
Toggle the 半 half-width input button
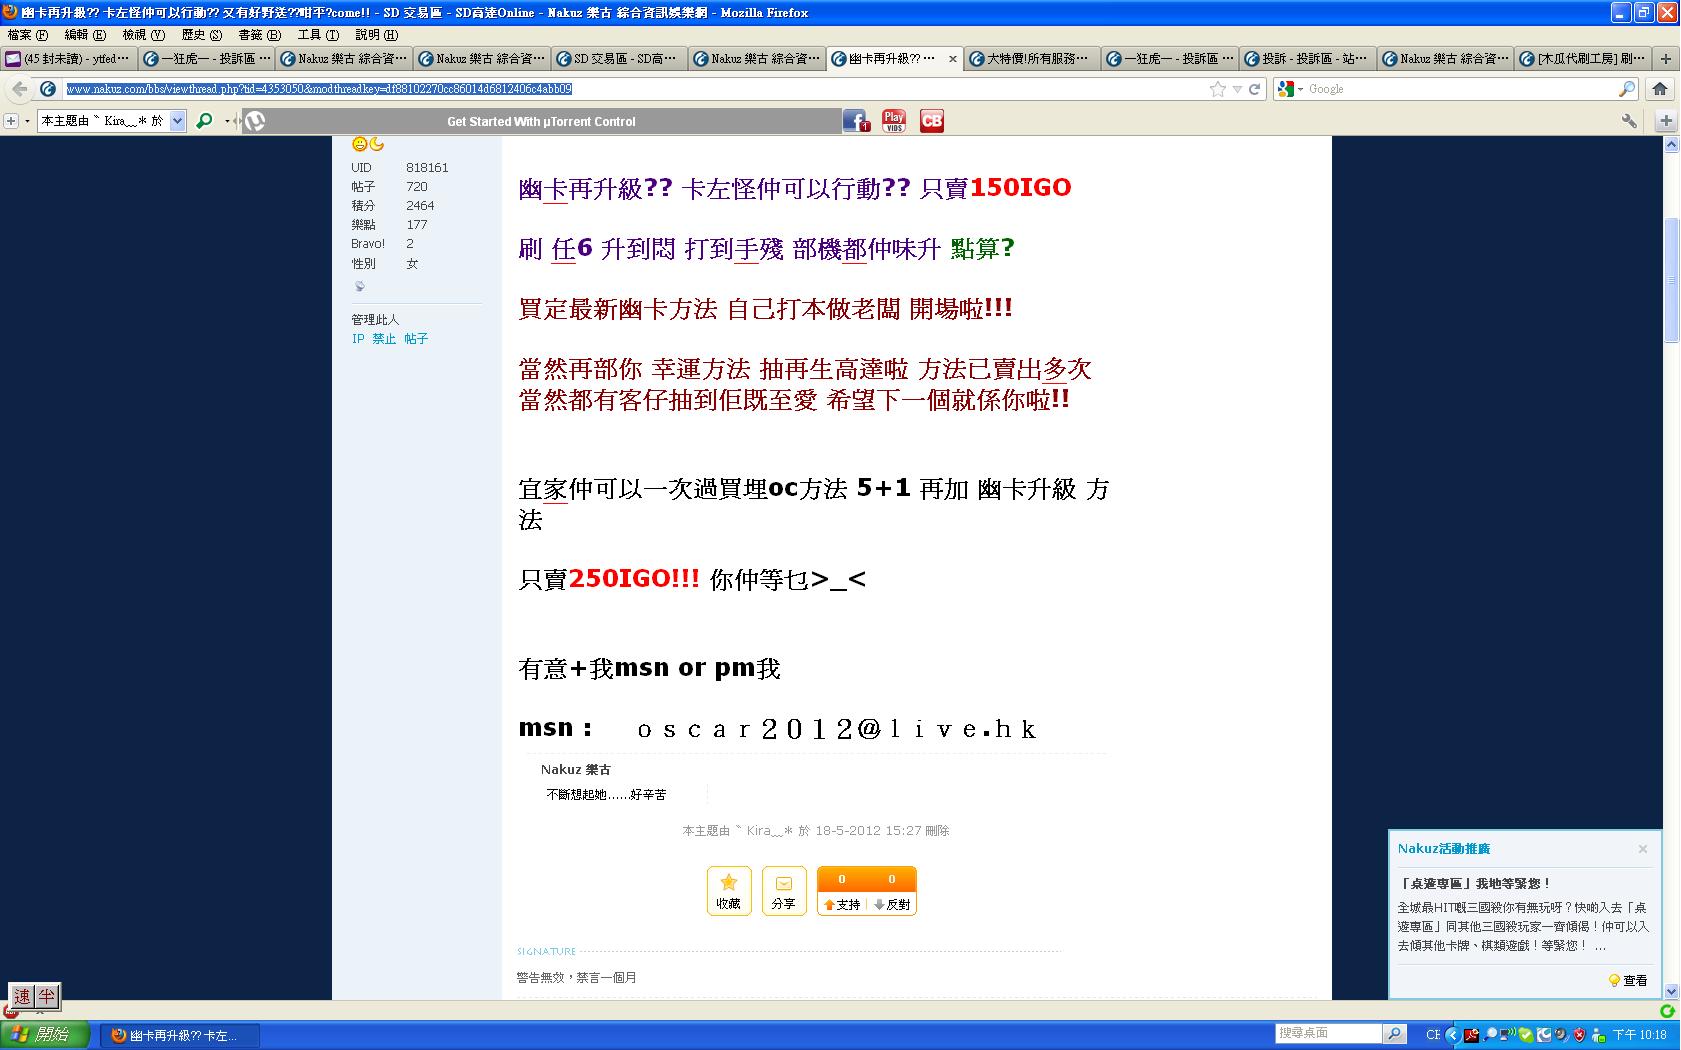tap(47, 996)
